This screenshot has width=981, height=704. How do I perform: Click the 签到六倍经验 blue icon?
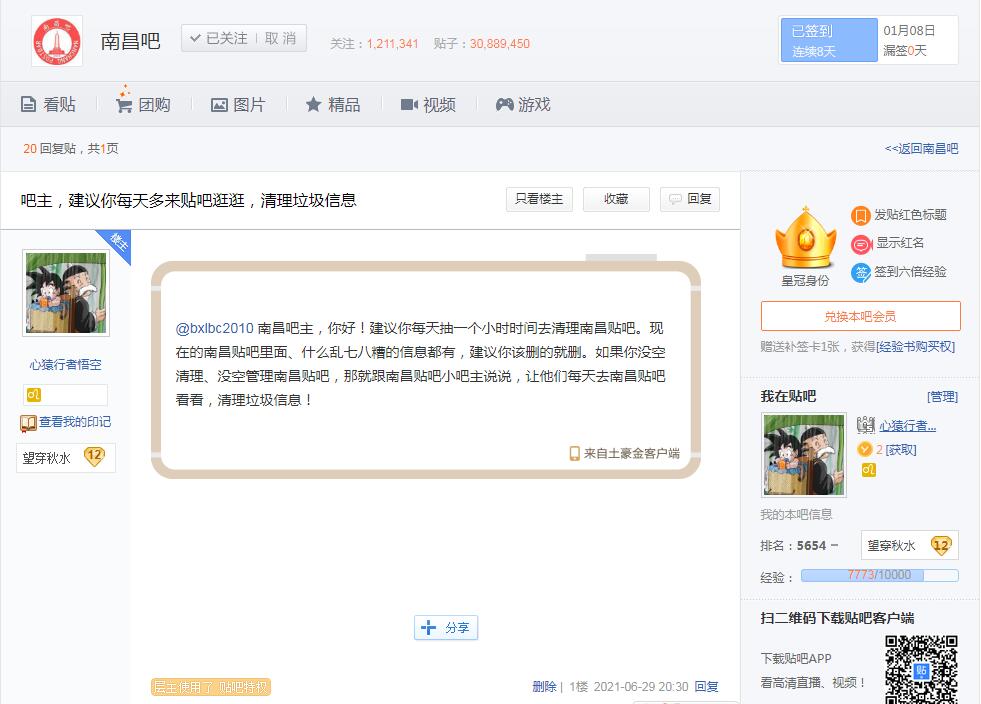[x=860, y=272]
